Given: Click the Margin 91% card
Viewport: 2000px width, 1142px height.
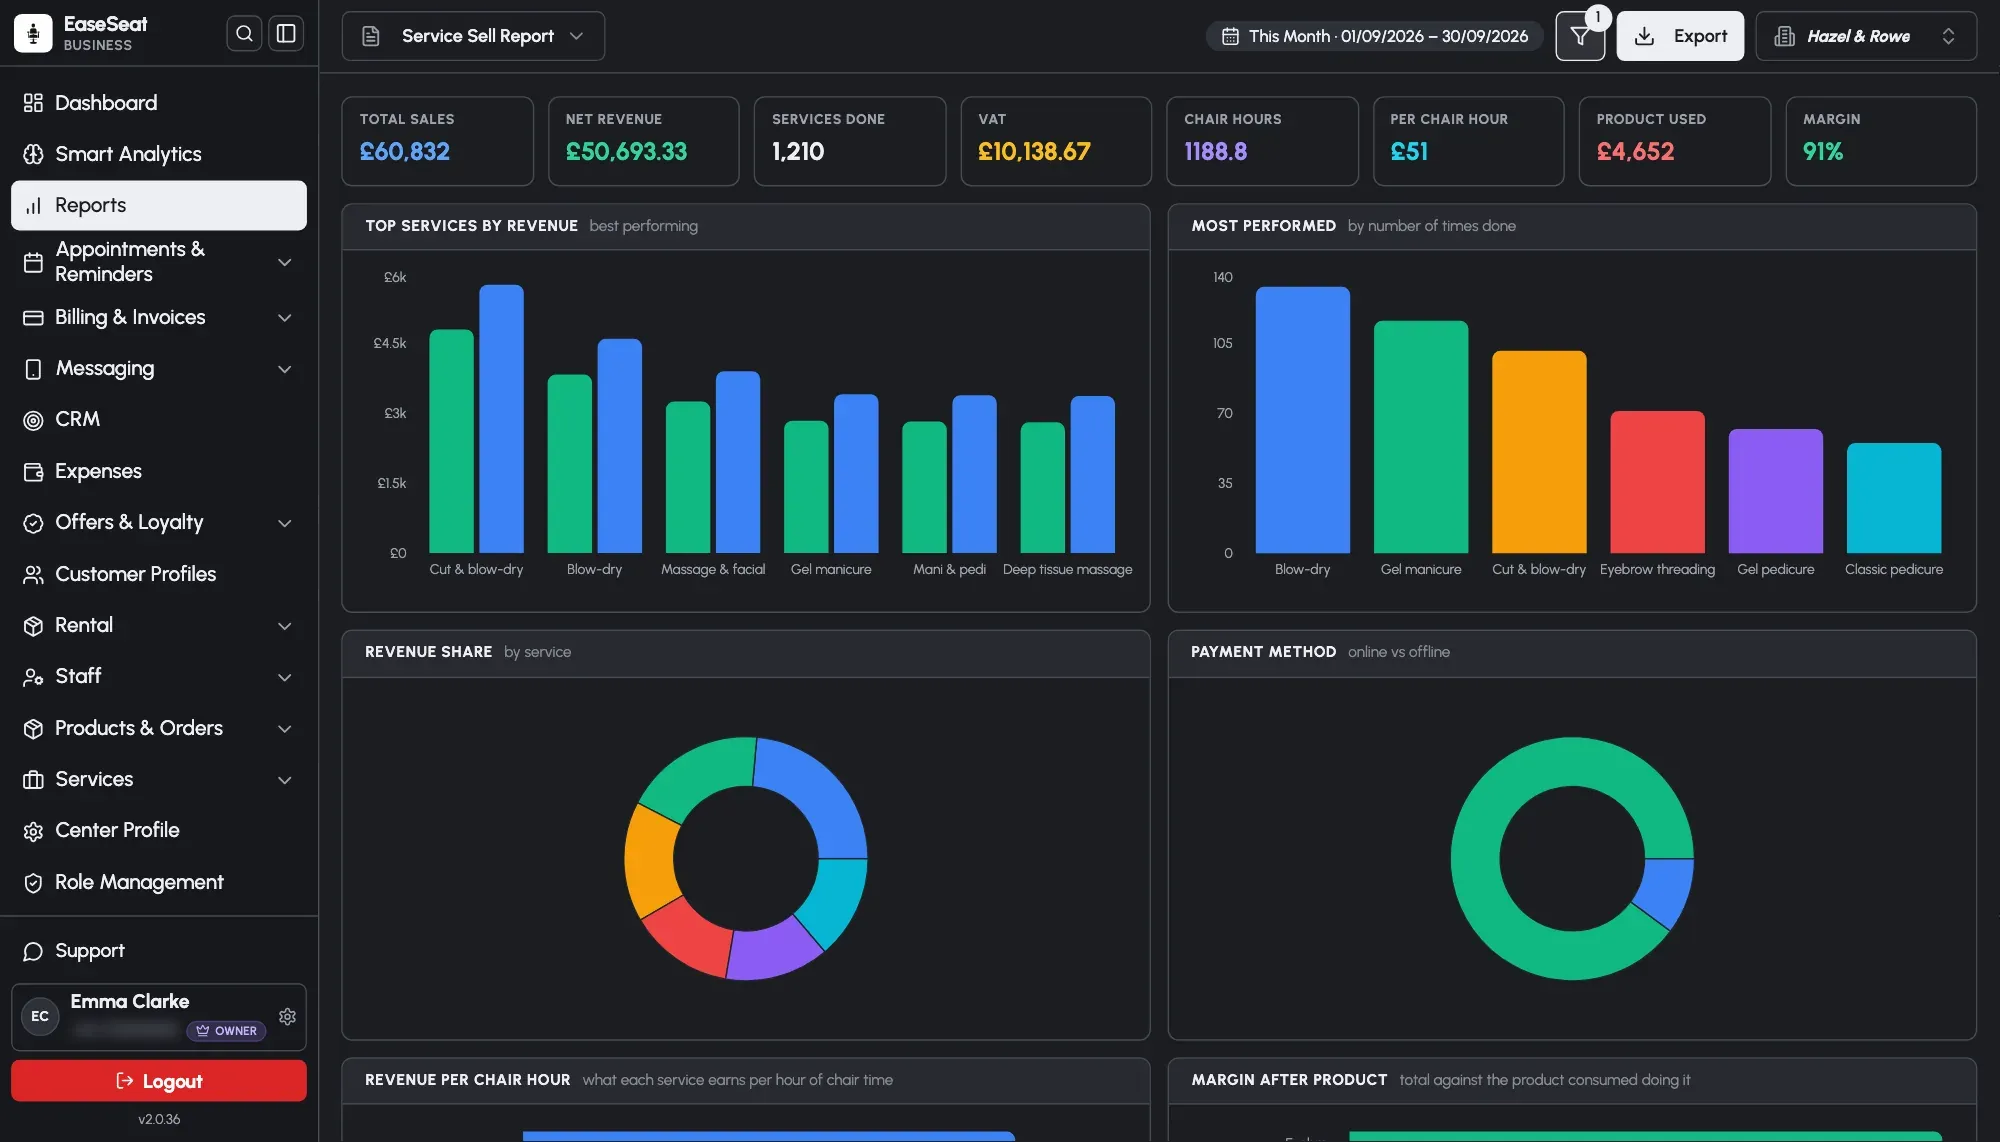Looking at the screenshot, I should tap(1881, 141).
